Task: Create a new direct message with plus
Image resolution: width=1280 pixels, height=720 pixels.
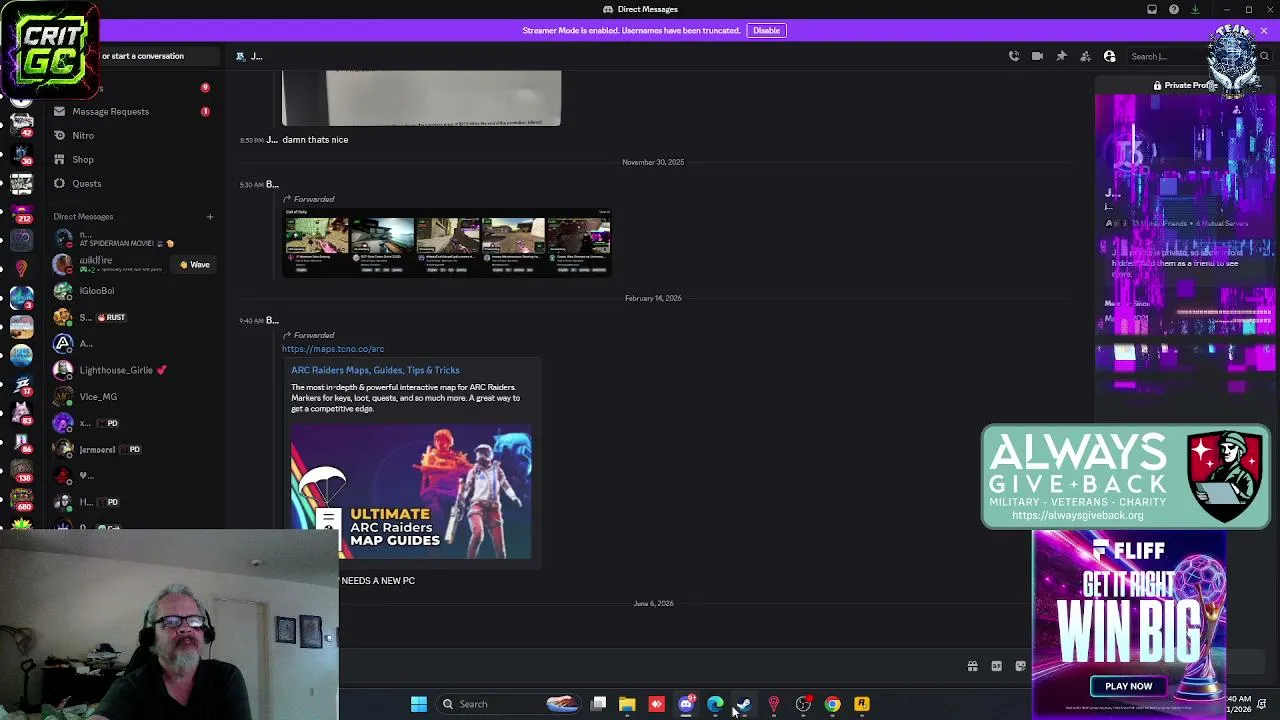Action: tap(210, 216)
